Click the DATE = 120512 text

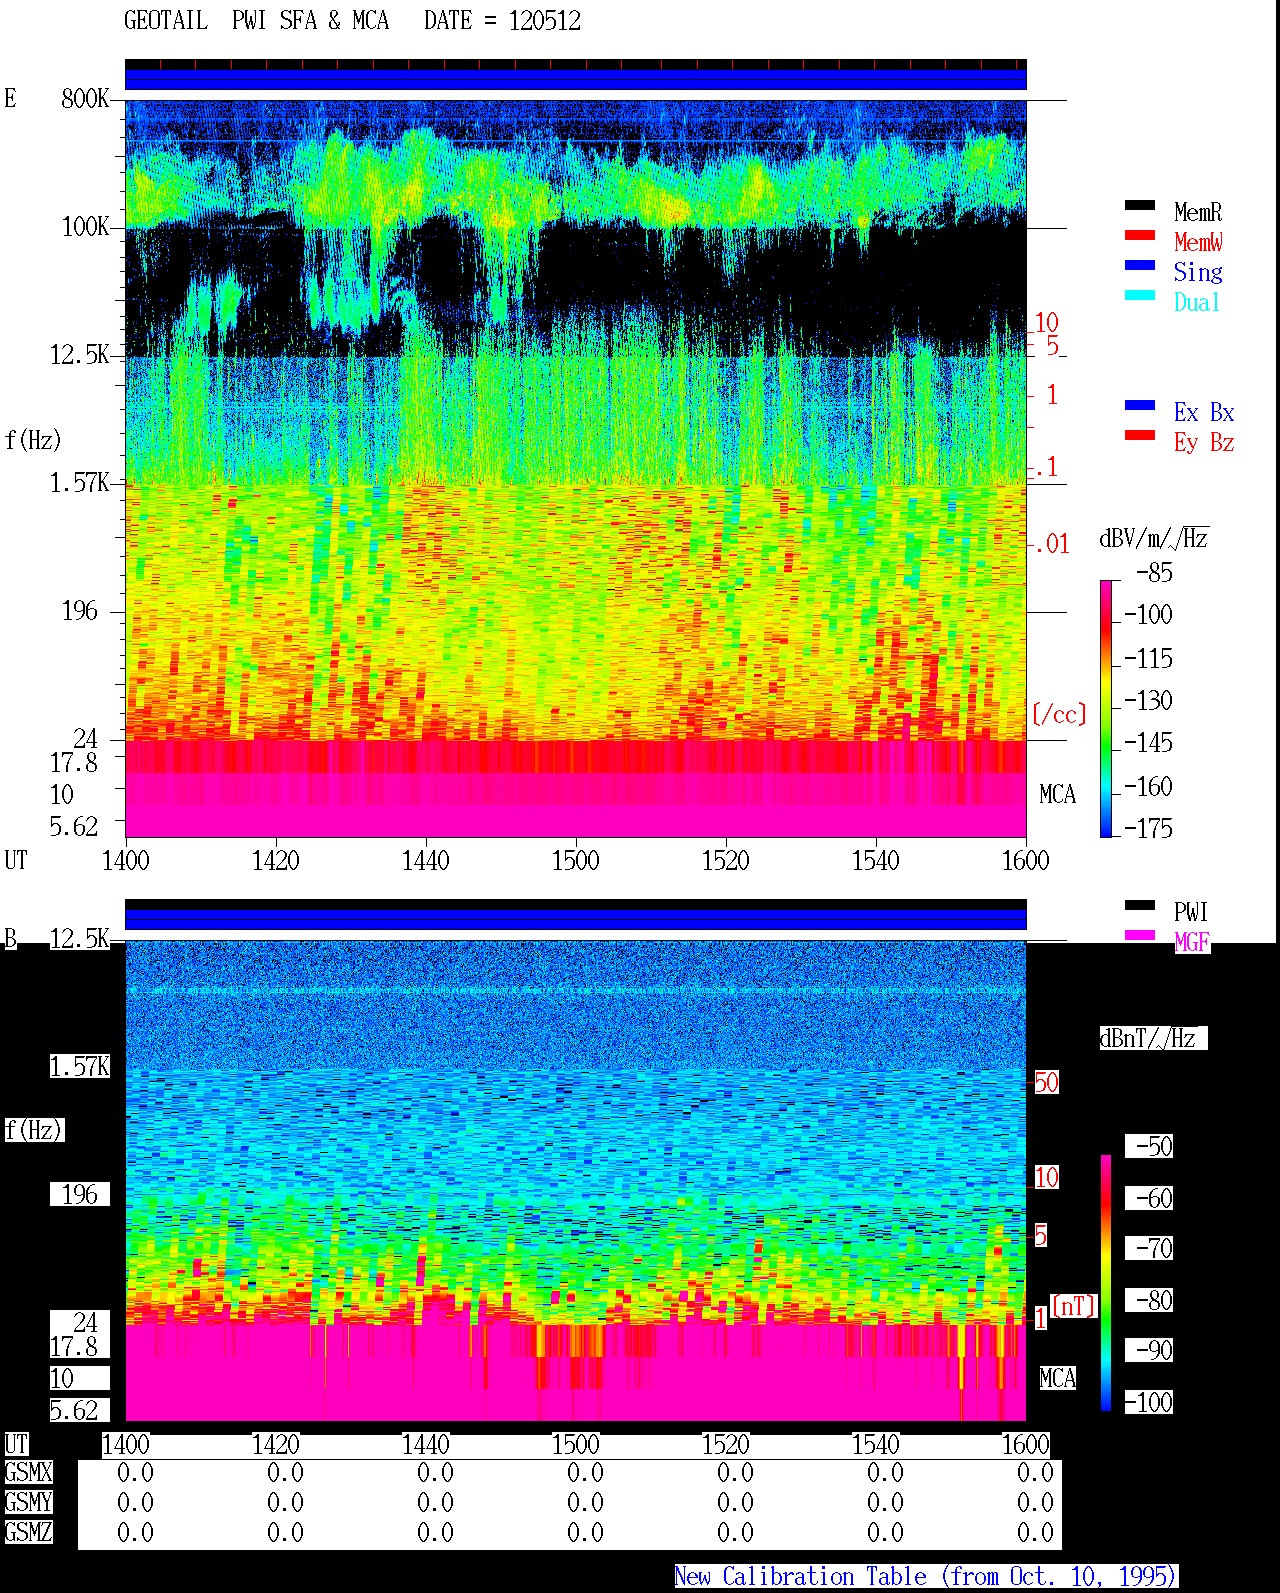502,21
